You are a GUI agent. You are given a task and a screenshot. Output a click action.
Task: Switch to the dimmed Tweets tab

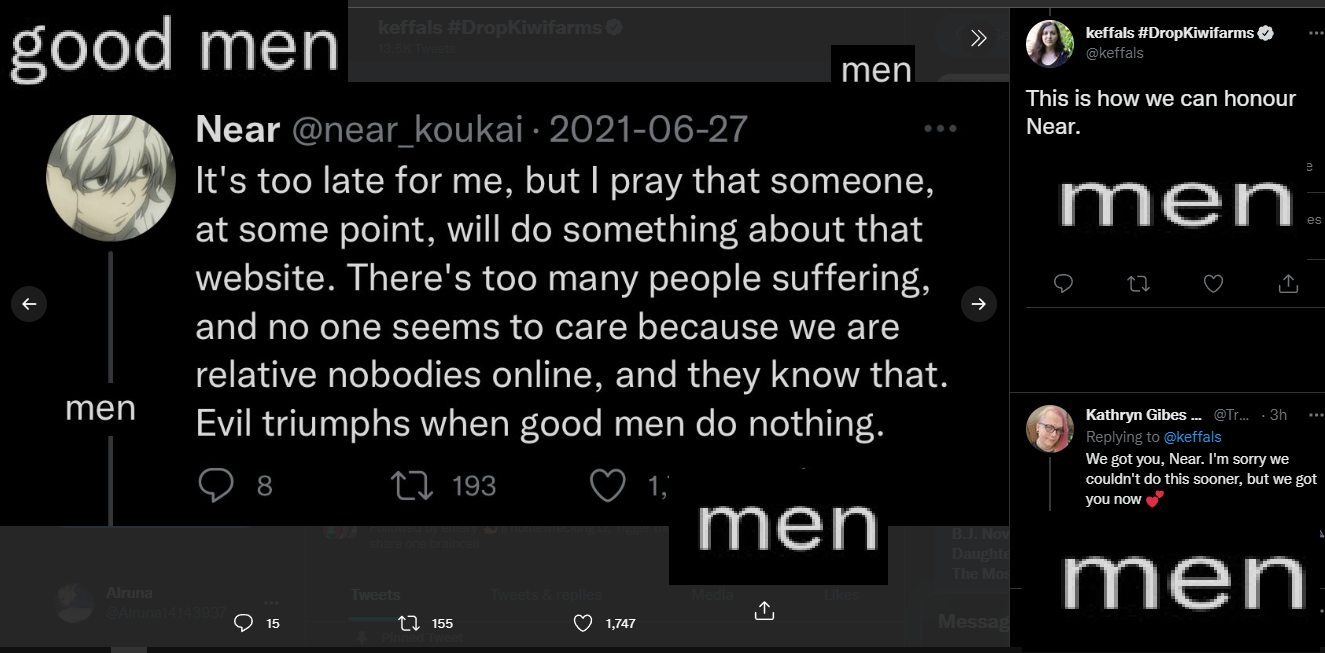375,595
